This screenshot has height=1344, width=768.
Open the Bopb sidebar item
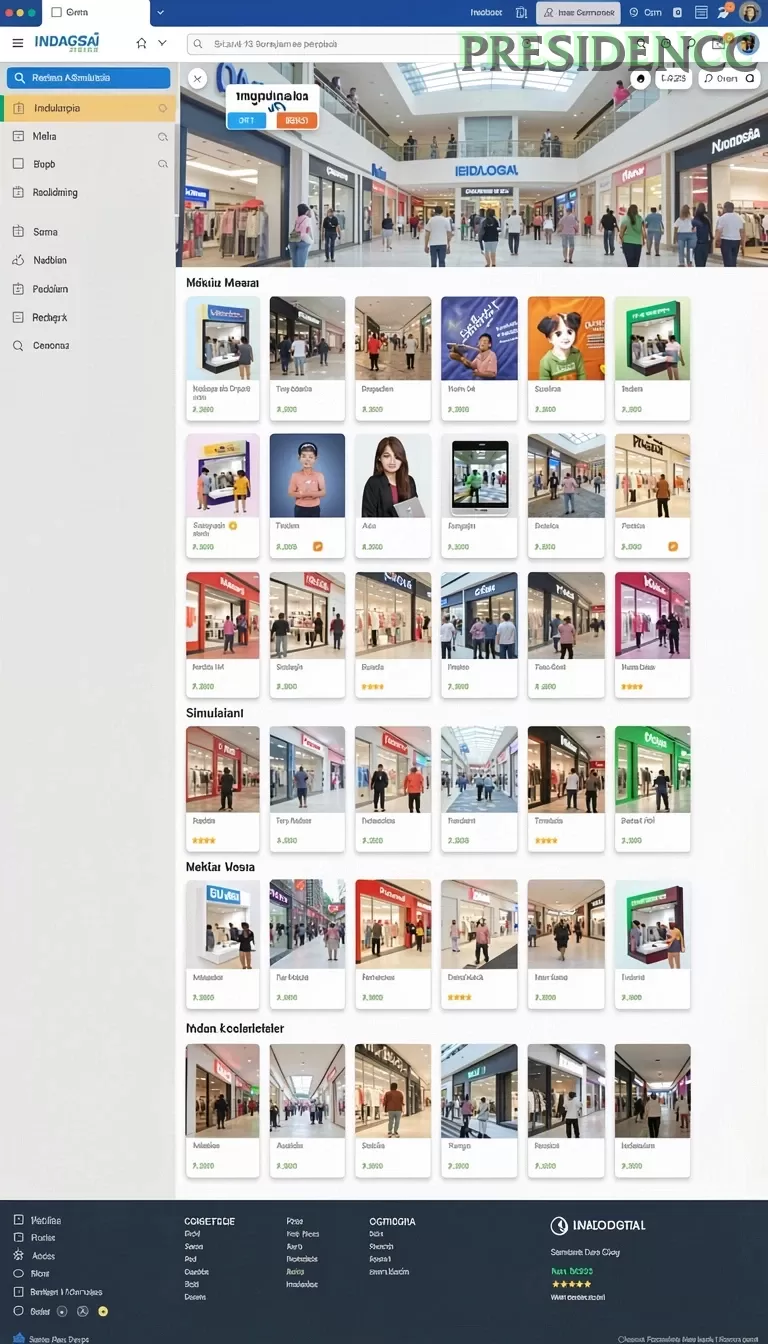coord(89,164)
